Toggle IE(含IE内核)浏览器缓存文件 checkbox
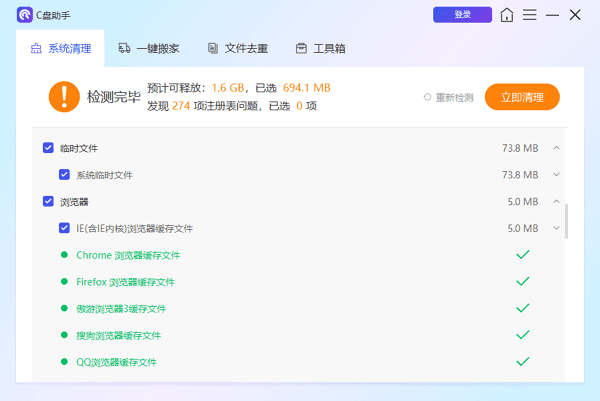Viewport: 600px width, 401px height. click(x=65, y=228)
